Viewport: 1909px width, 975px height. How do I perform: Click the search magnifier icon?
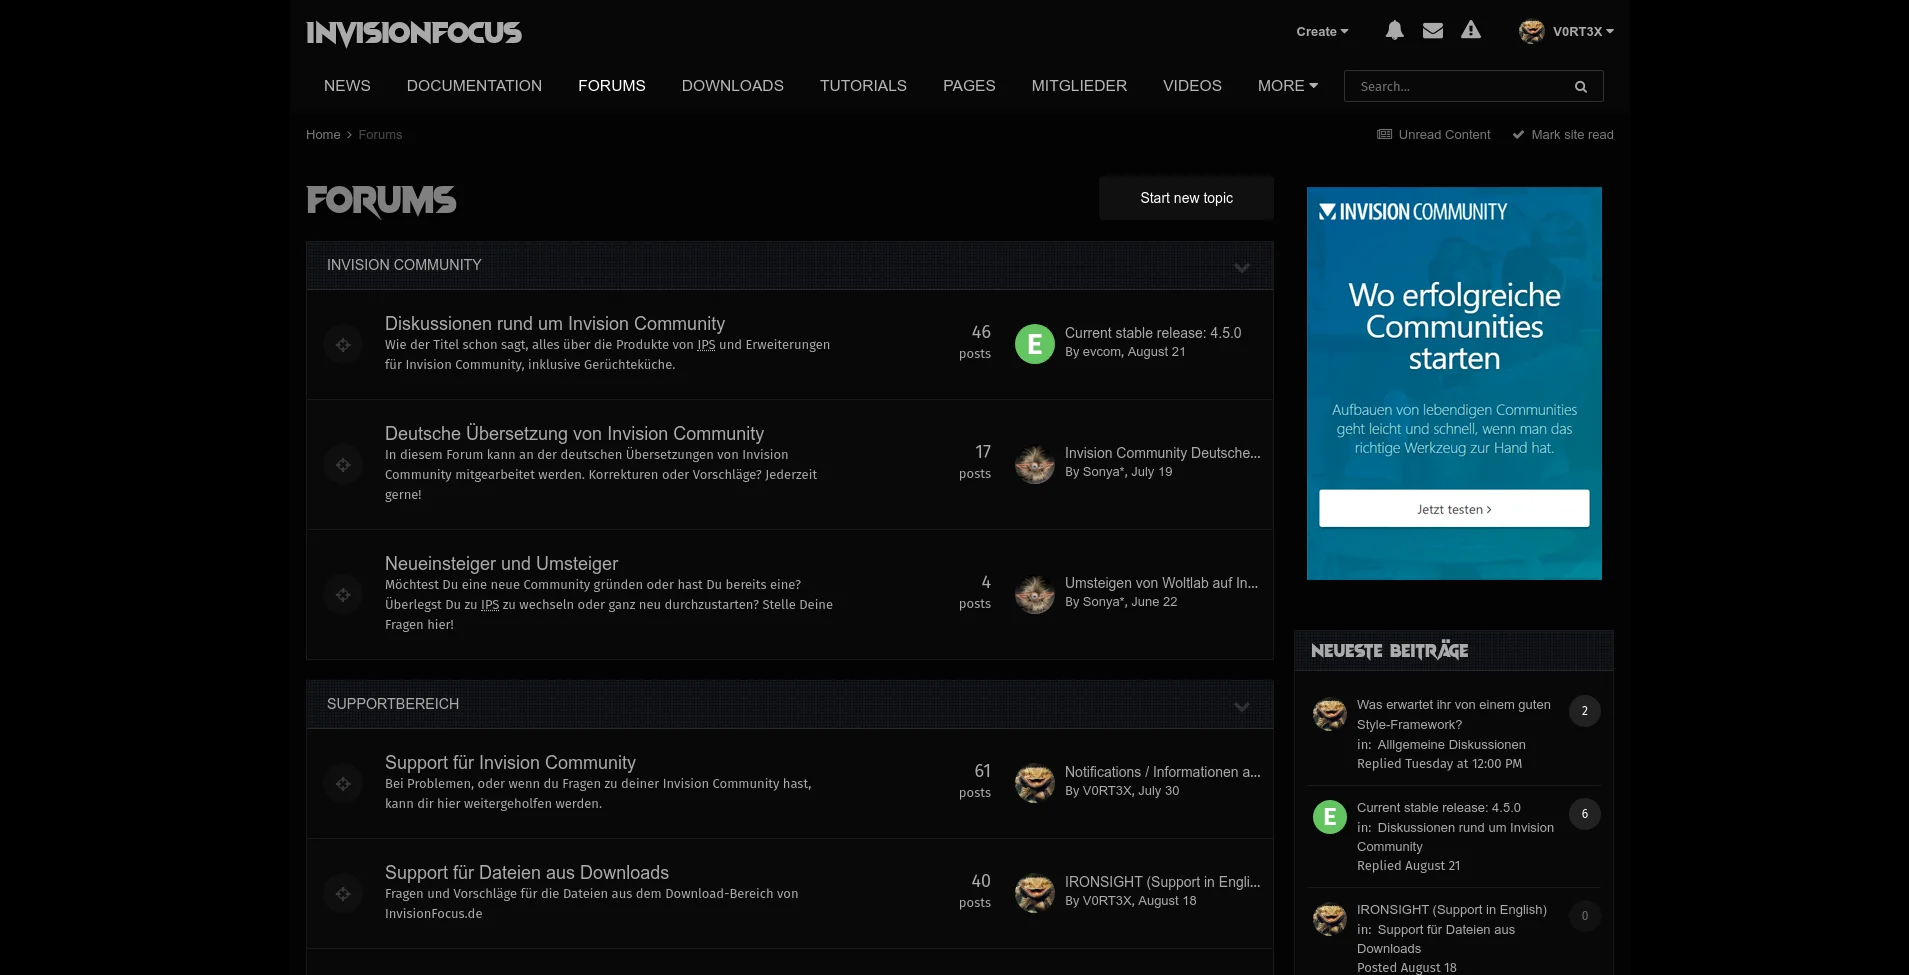(x=1580, y=87)
